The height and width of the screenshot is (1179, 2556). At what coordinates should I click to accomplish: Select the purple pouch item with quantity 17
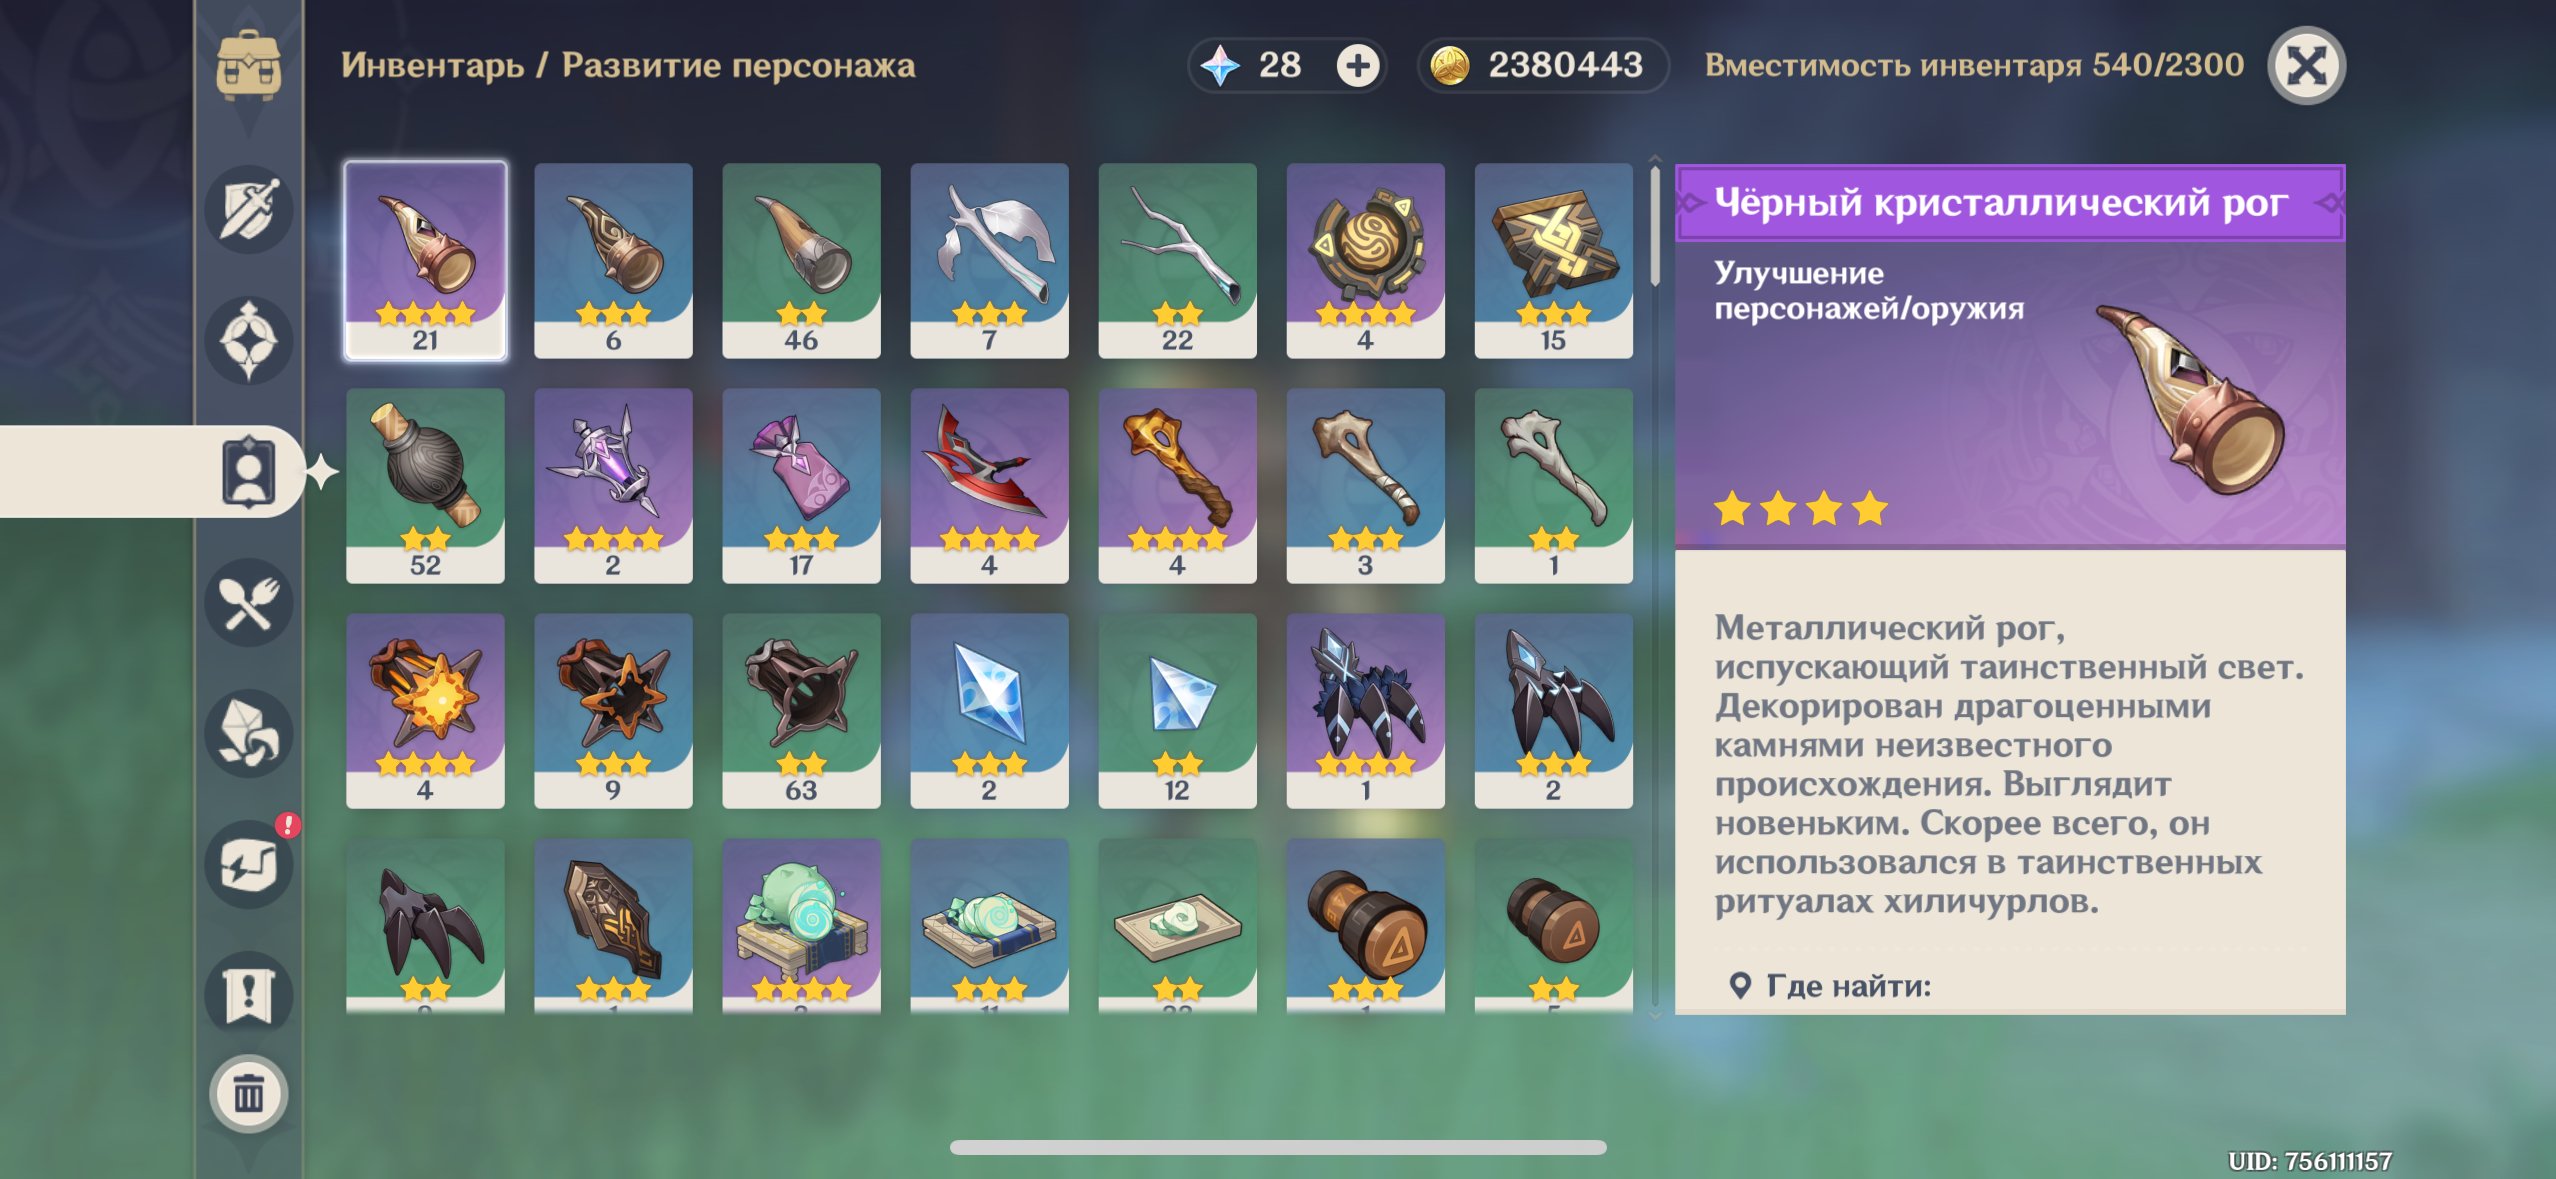(x=801, y=486)
